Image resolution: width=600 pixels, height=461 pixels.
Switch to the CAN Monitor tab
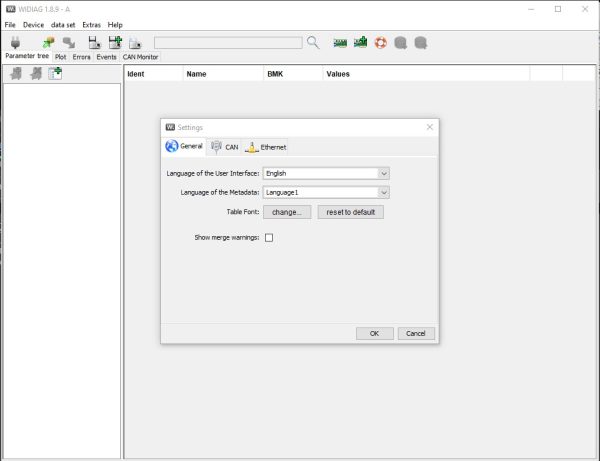pyautogui.click(x=140, y=57)
